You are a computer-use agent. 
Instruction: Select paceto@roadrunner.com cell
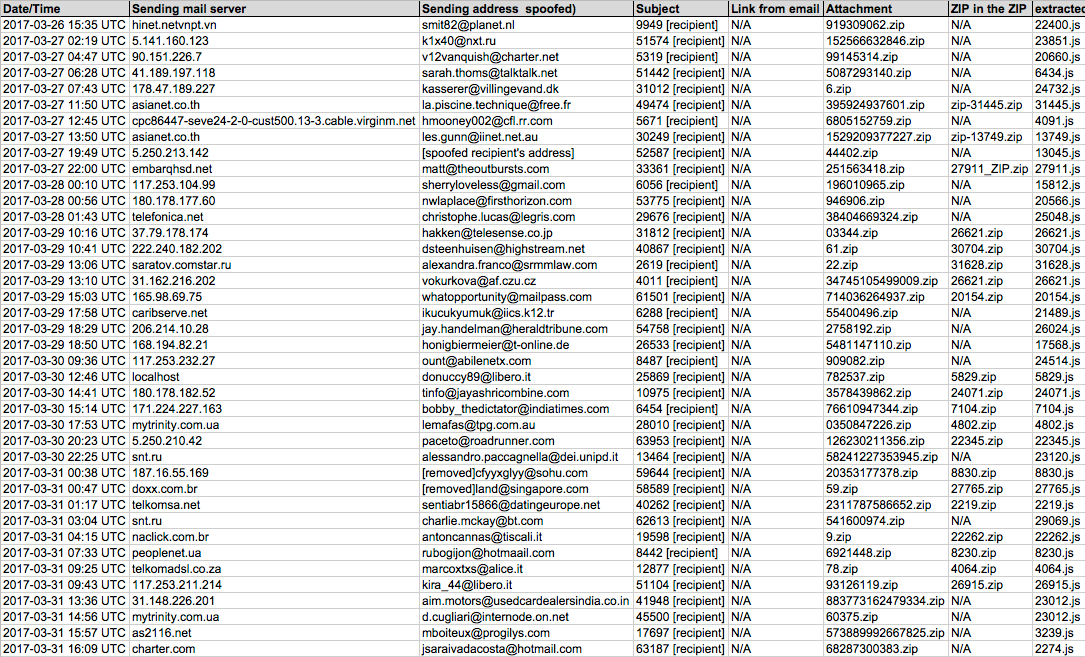[526, 440]
